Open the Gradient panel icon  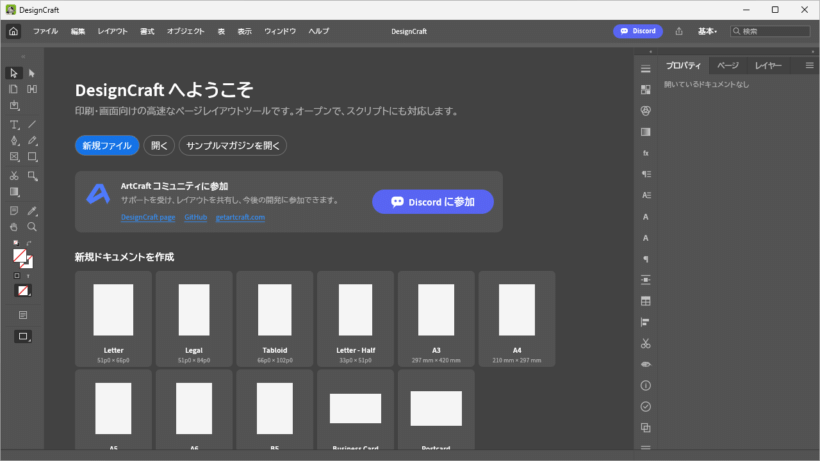pyautogui.click(x=646, y=132)
